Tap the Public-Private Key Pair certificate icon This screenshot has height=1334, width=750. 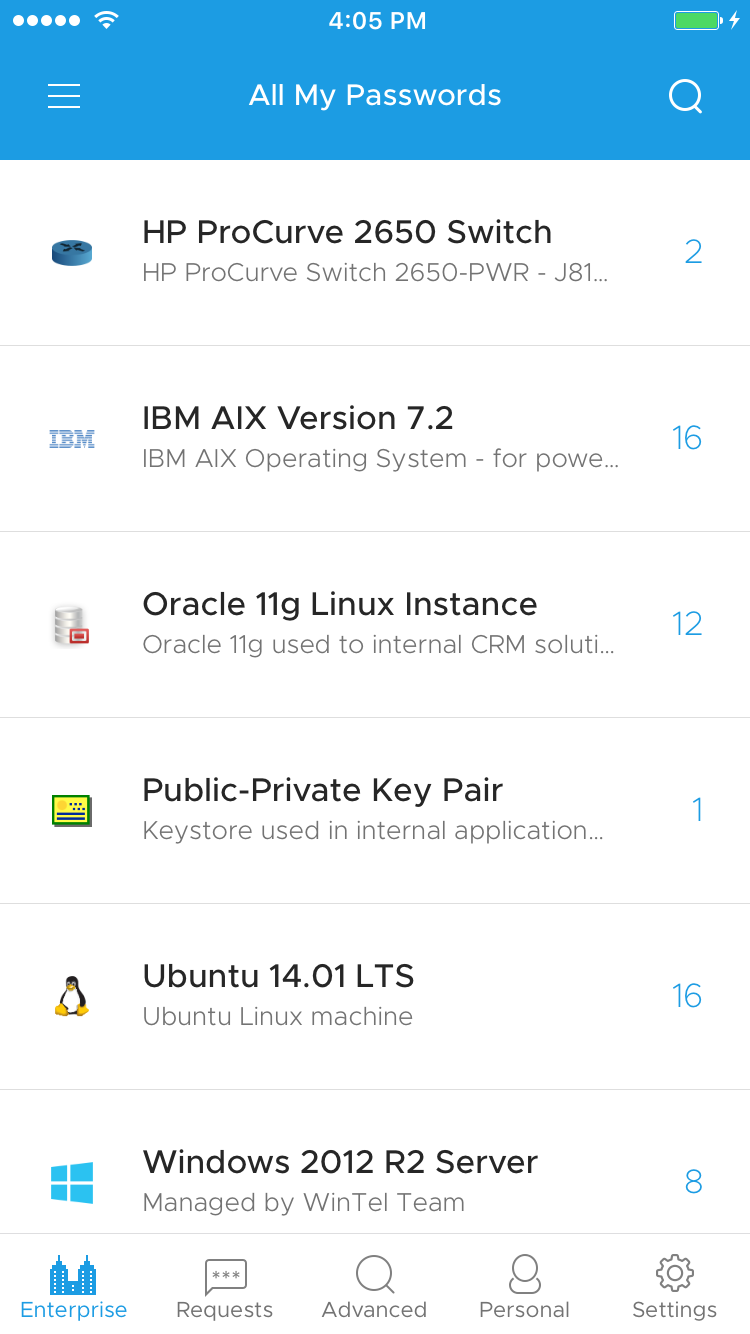tap(72, 810)
